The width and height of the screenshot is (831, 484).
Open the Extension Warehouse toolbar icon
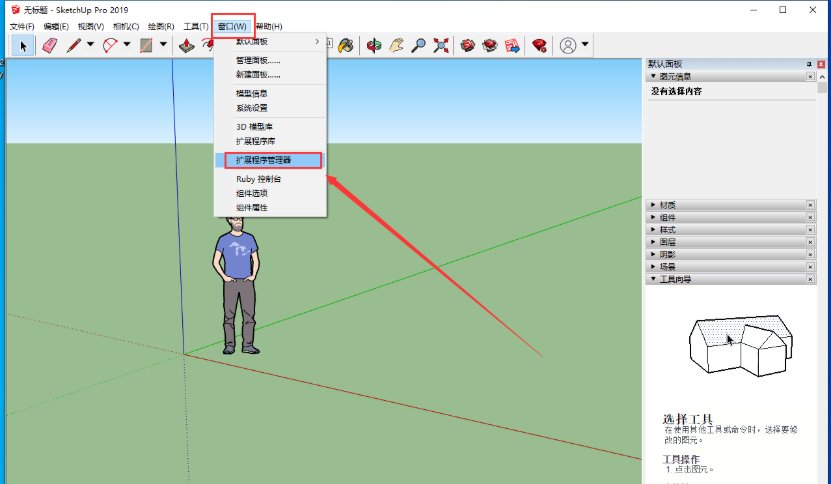tap(490, 46)
